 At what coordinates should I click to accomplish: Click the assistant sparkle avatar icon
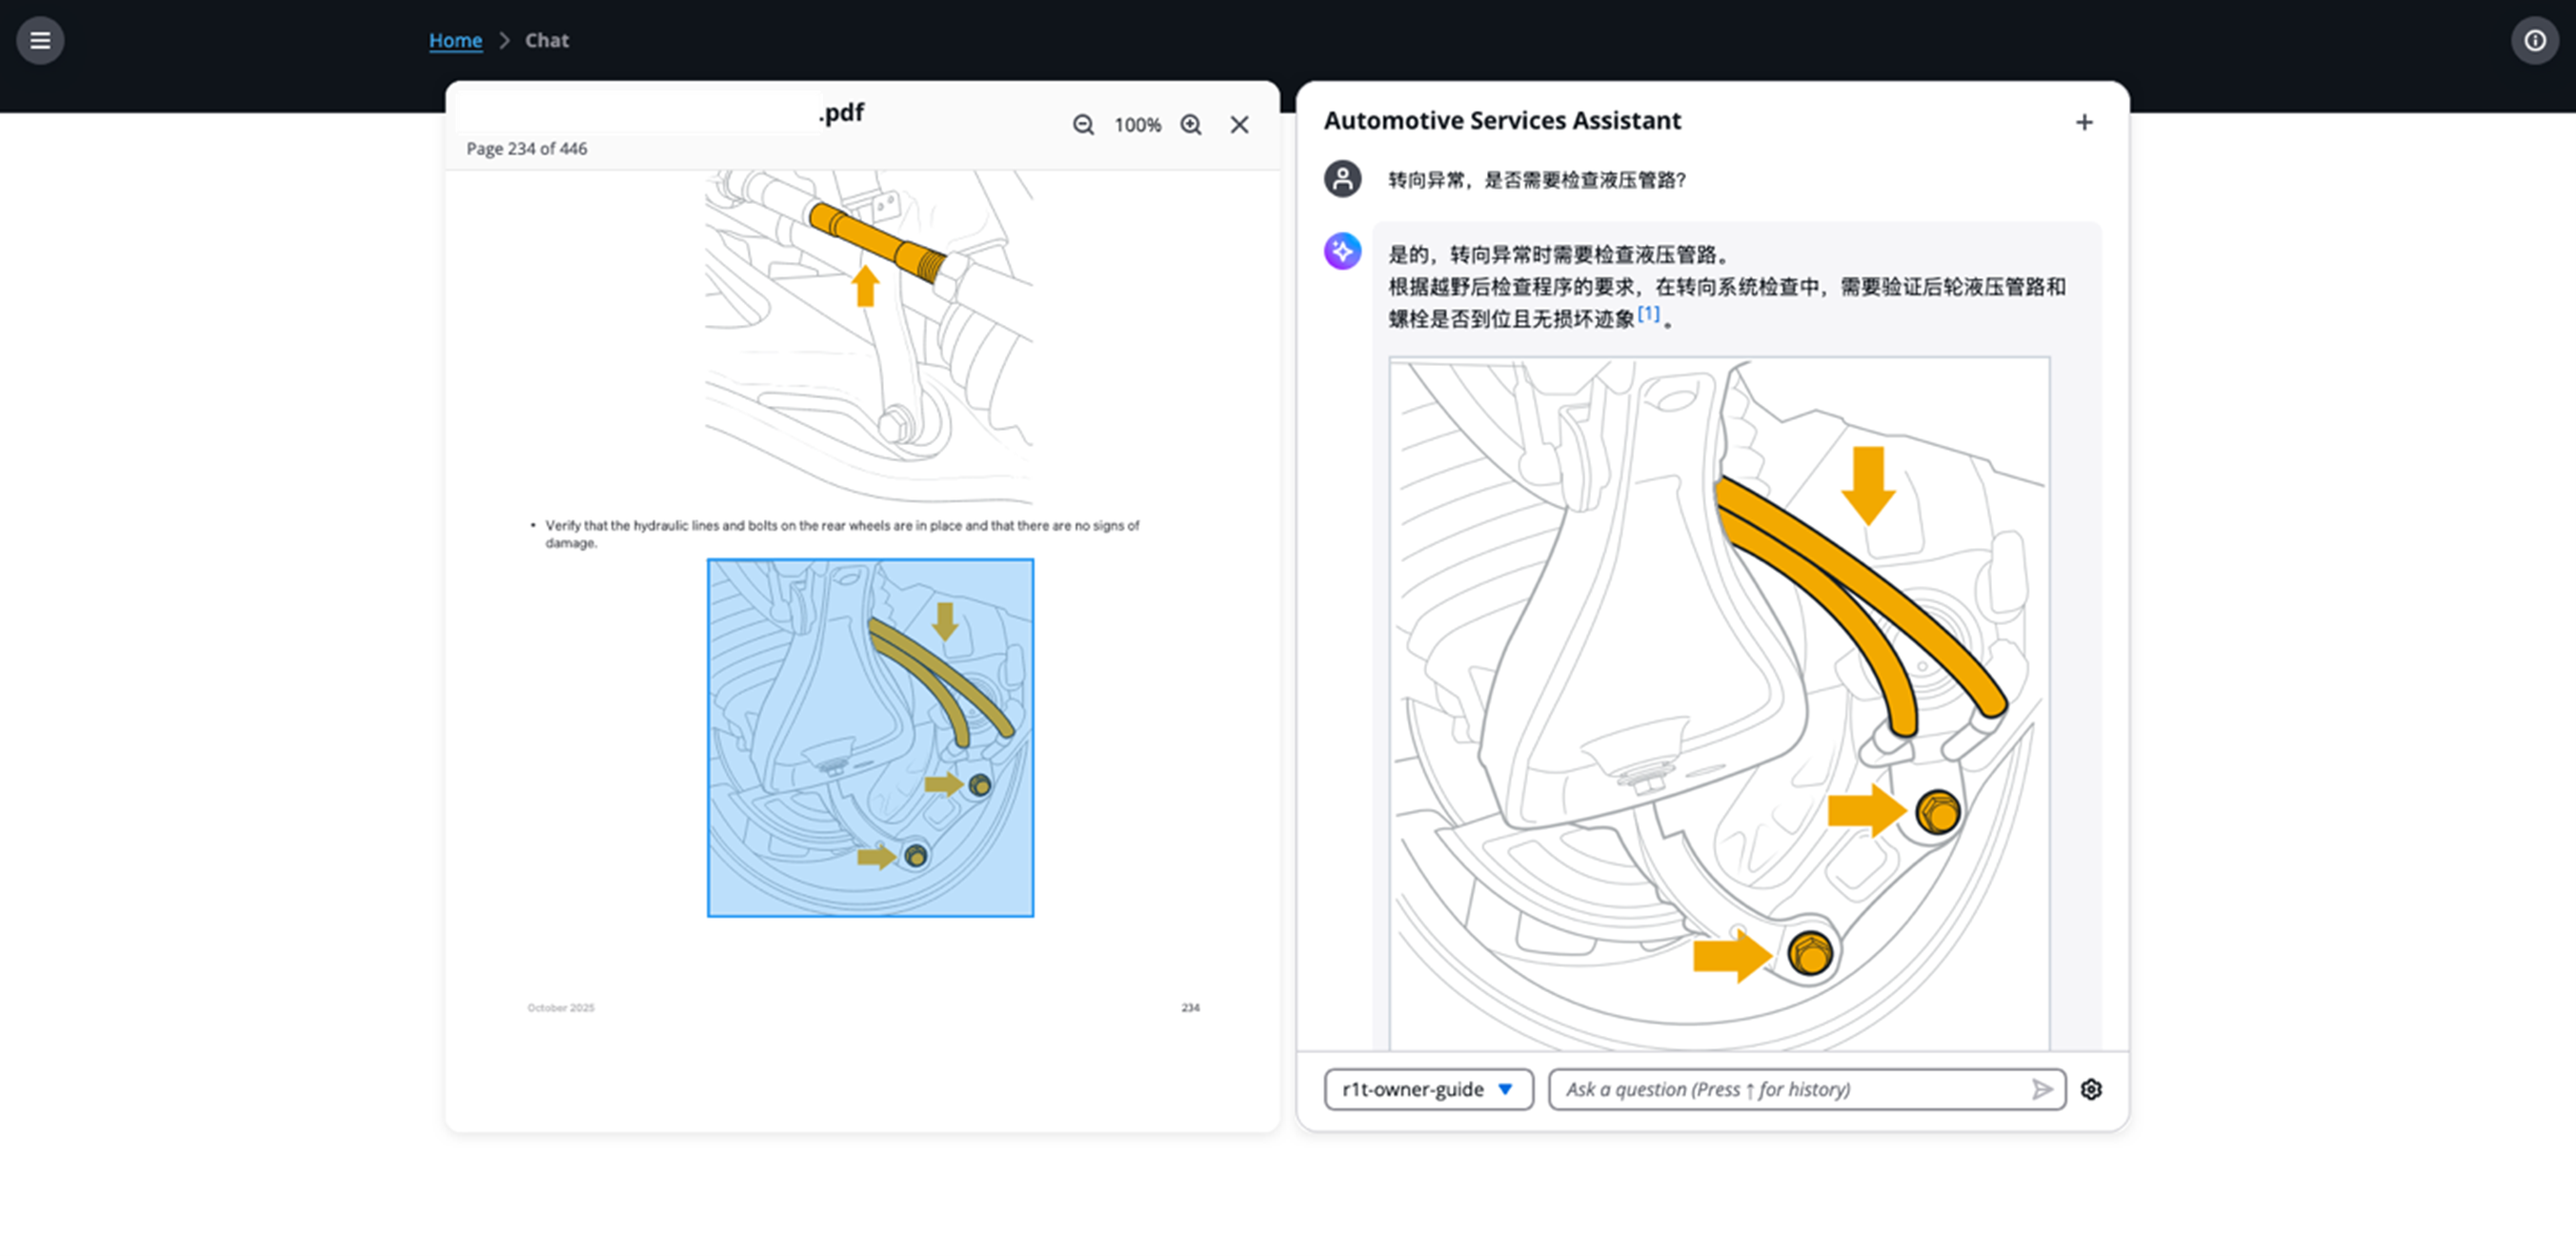1342,251
